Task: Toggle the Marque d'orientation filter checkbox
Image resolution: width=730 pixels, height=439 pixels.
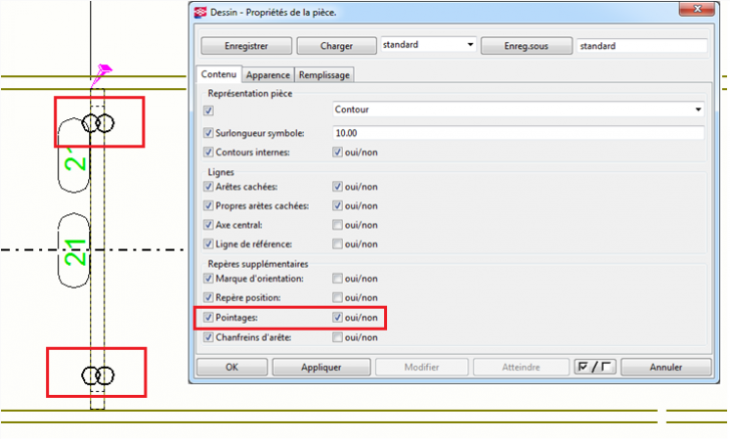Action: pos(208,278)
